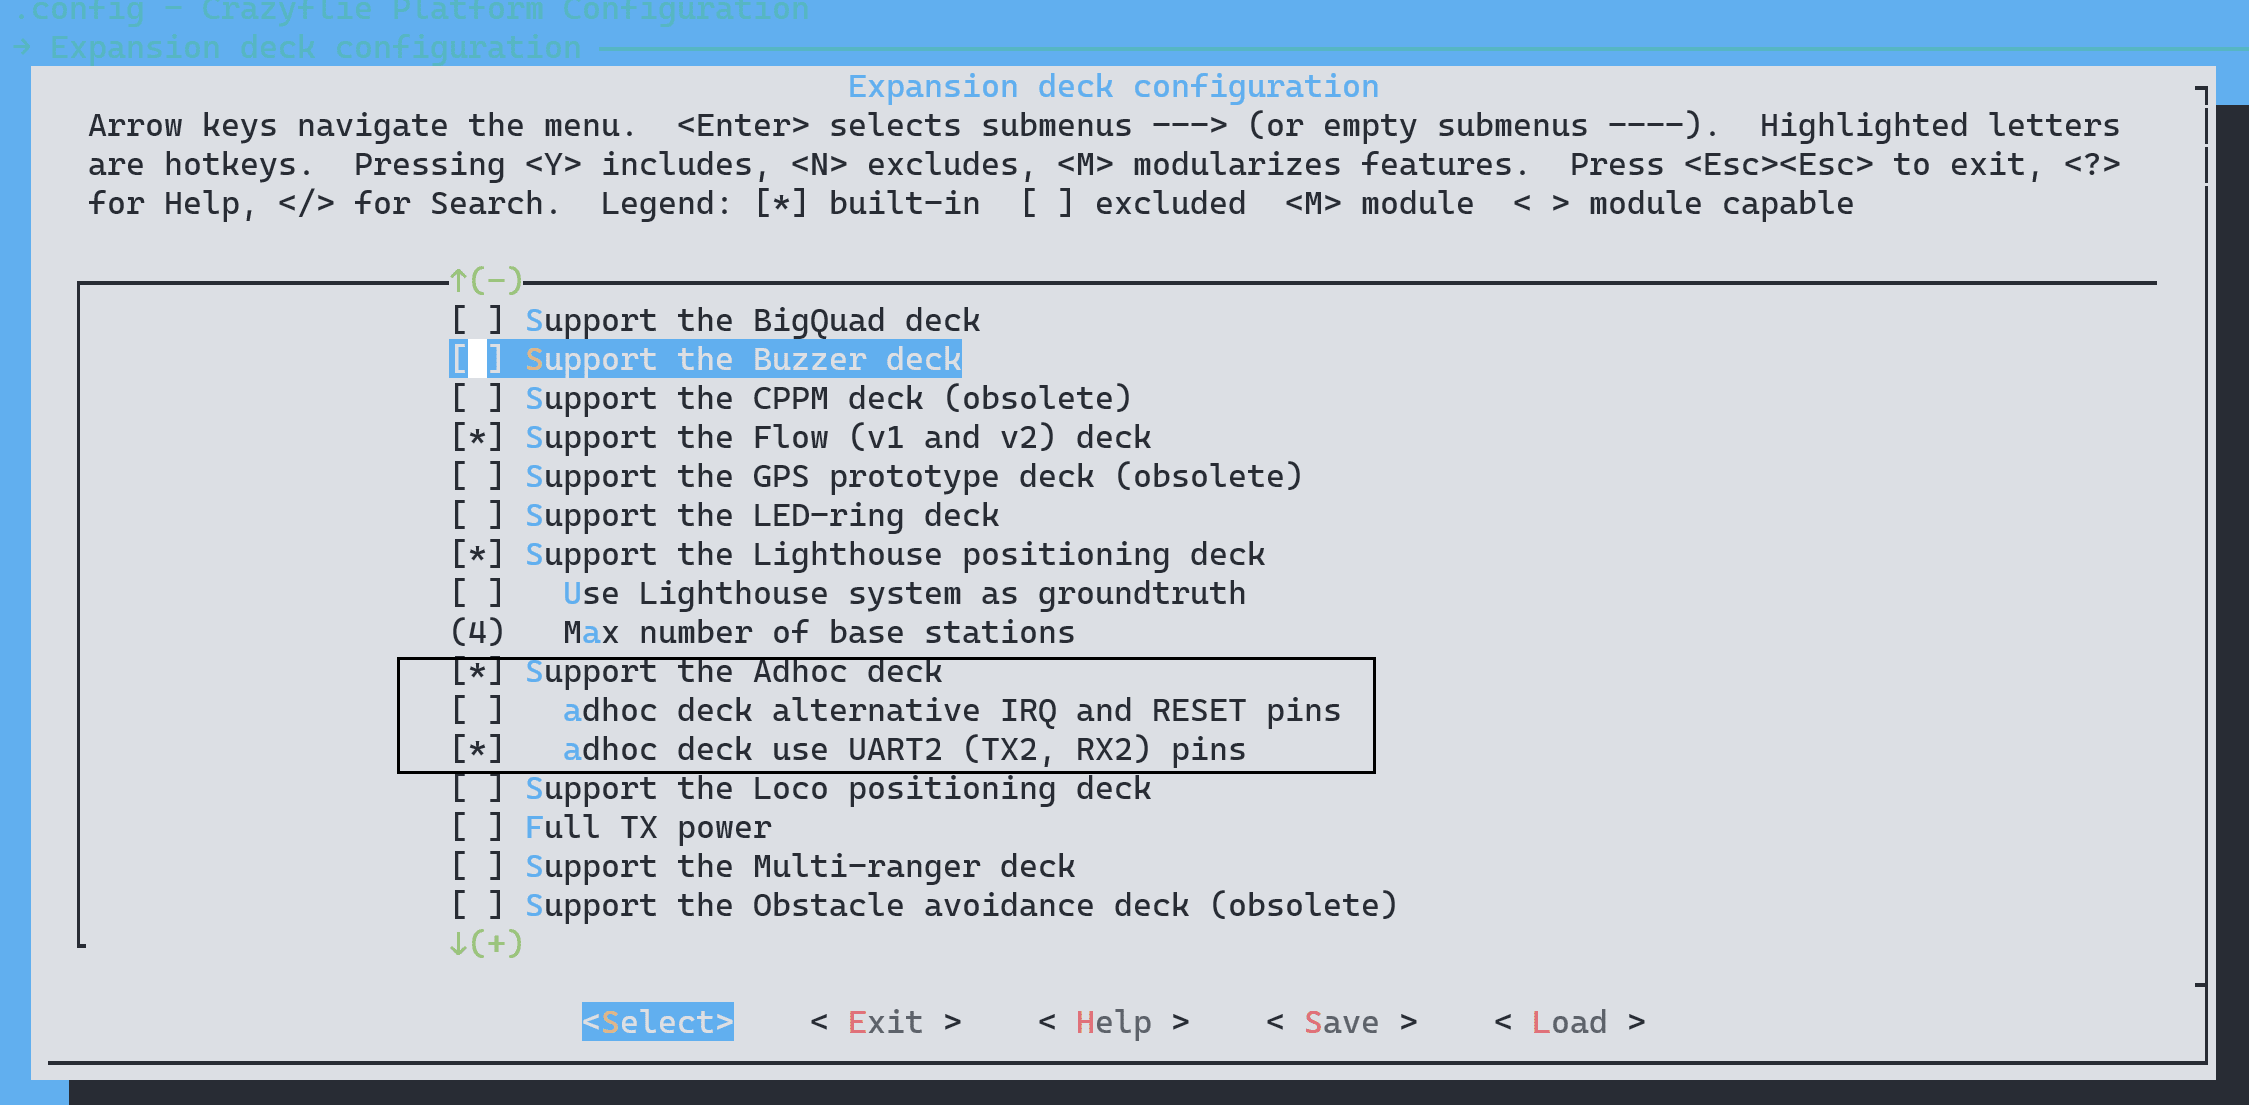Uncheck Support the Lighthouse positioning deck

[858, 555]
